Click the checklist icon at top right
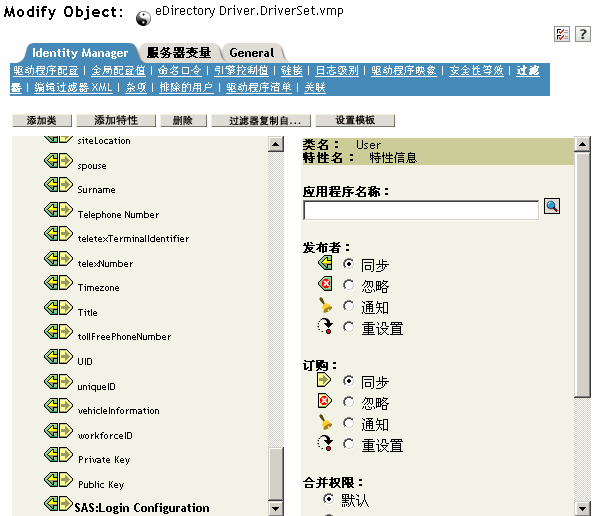Viewport: 594px width, 516px height. tap(561, 34)
